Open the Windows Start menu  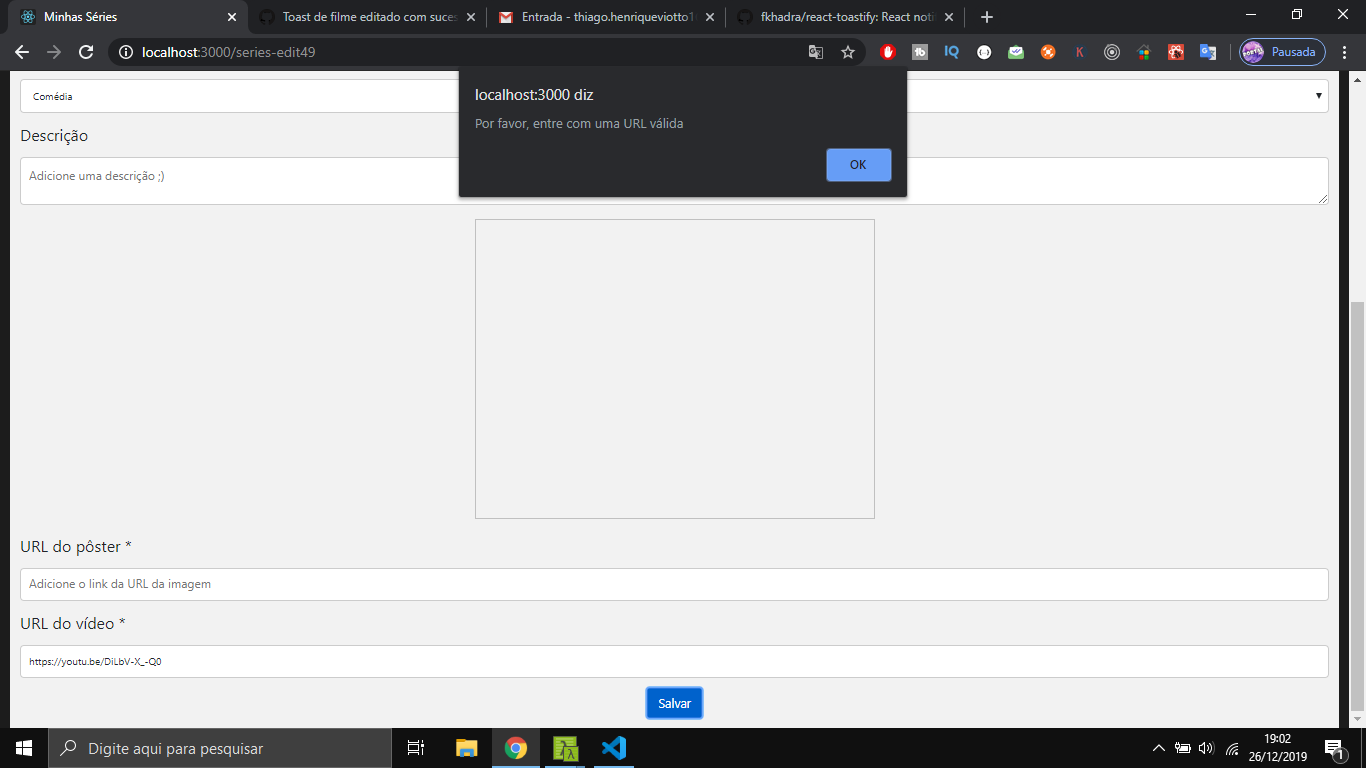(24, 748)
